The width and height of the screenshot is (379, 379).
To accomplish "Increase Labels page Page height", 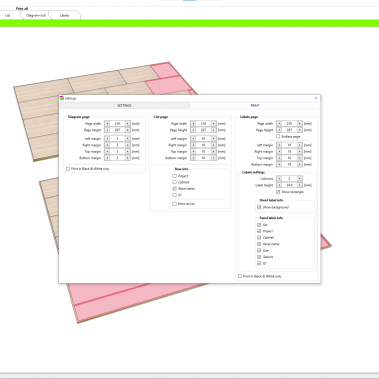I will (x=300, y=130).
